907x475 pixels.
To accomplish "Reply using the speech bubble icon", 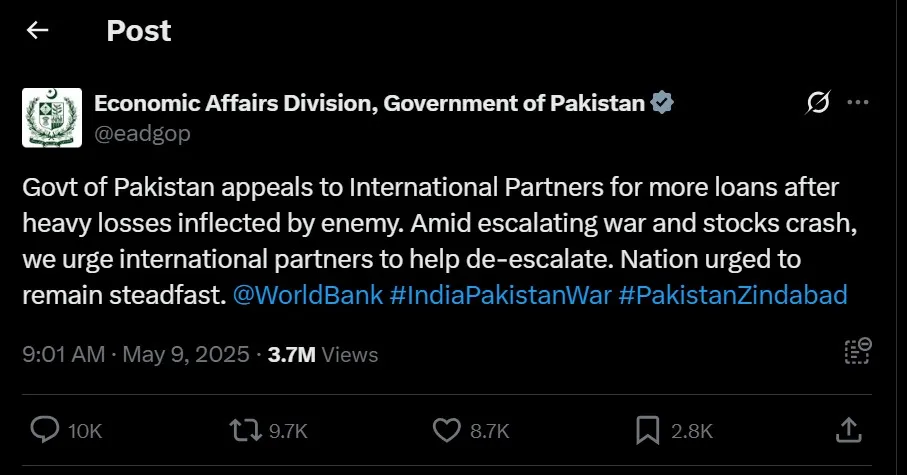I will point(45,430).
